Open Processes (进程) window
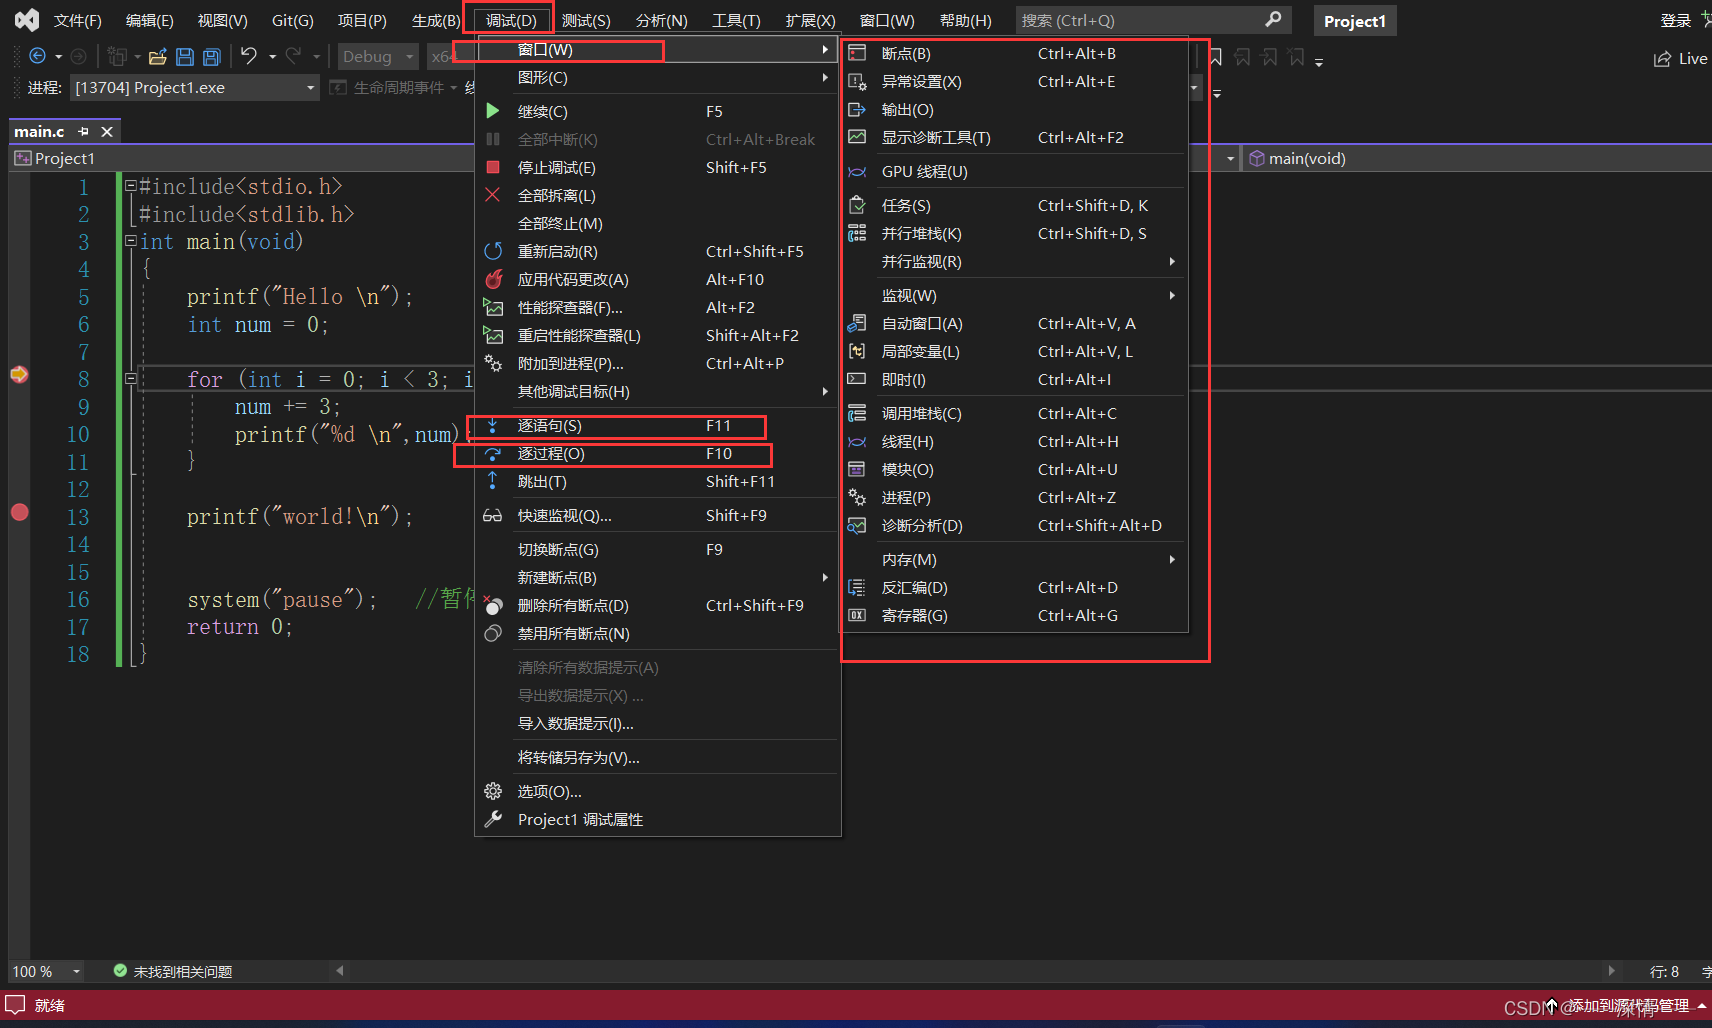This screenshot has width=1712, height=1028. [x=1015, y=498]
